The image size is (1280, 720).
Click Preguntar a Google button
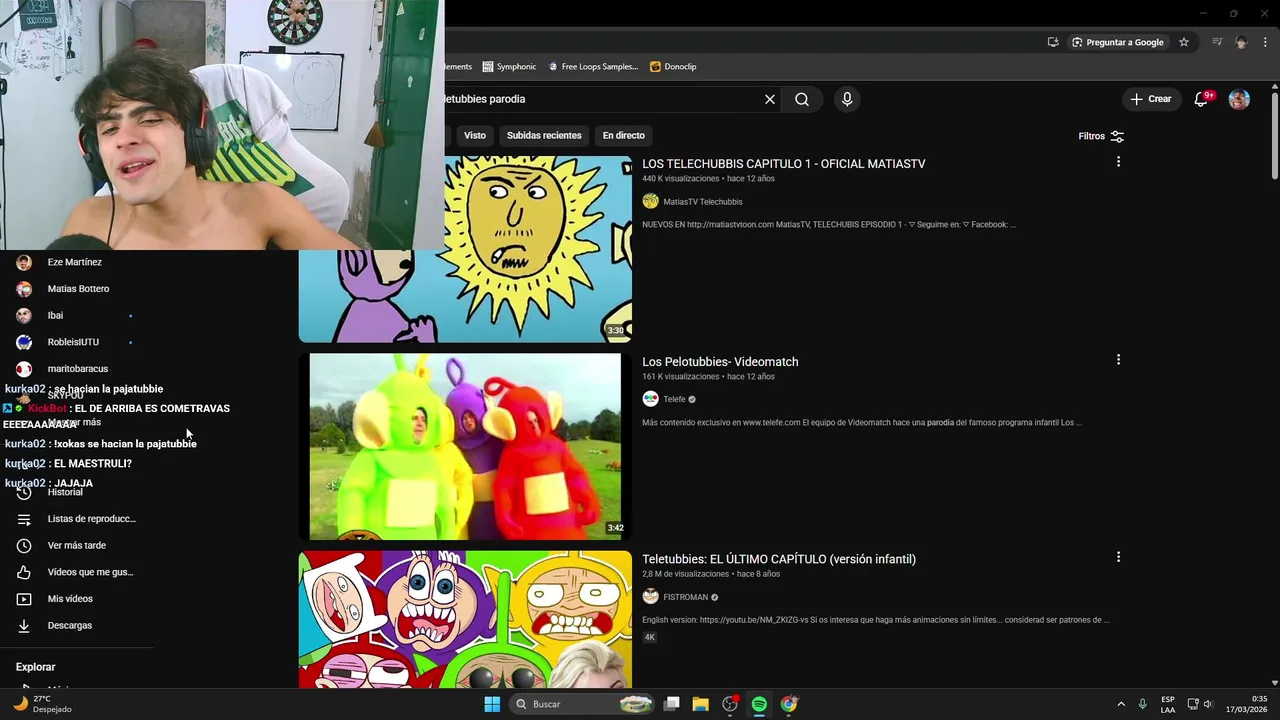(1118, 42)
